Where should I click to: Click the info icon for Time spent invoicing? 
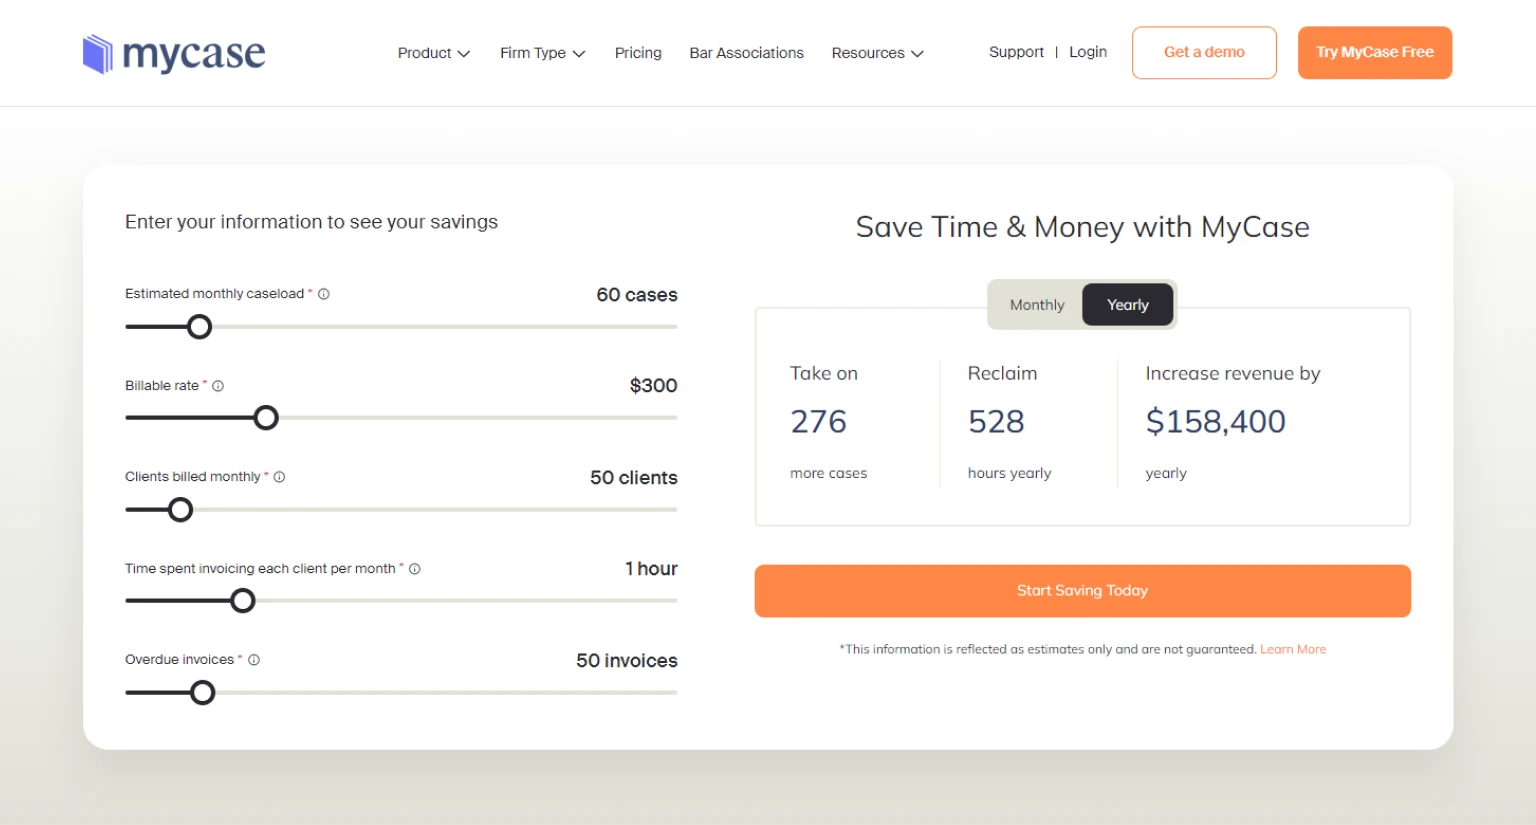click(x=415, y=568)
